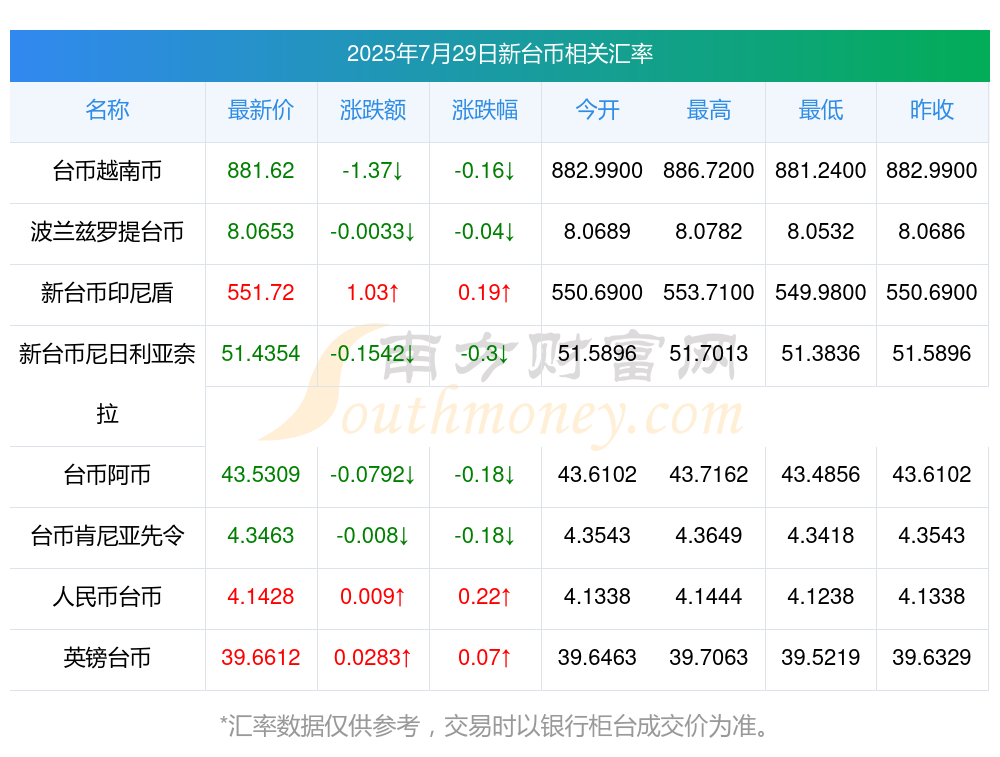This screenshot has height=757, width=1000.
Task: Click open value 8.0689
Action: coord(597,232)
